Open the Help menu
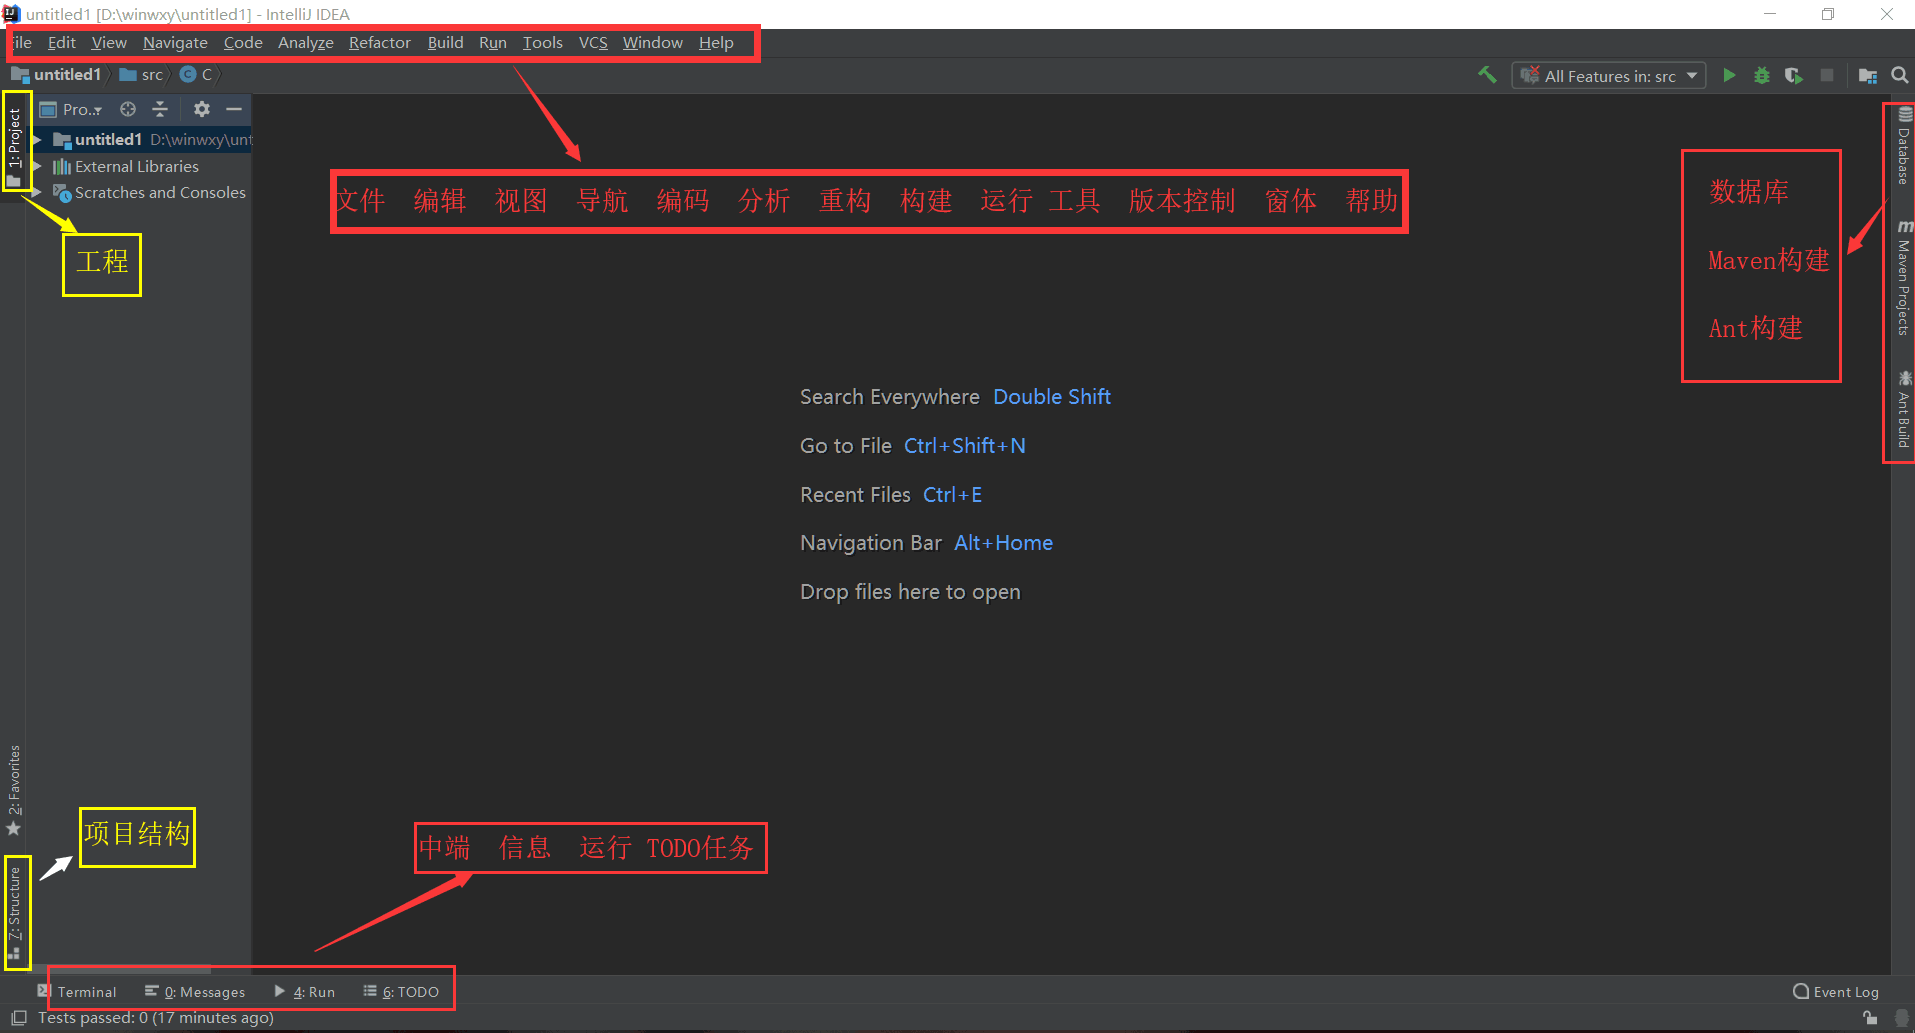 point(716,43)
